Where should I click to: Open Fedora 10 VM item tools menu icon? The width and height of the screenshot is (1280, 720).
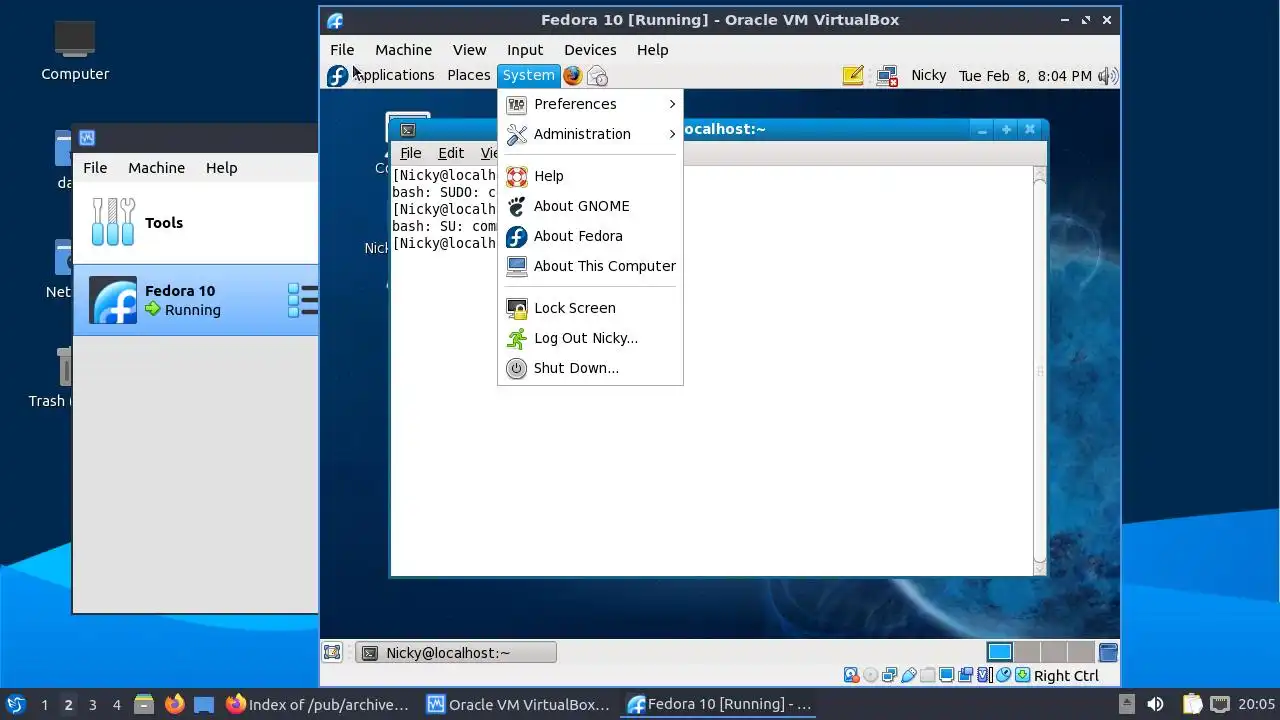303,300
